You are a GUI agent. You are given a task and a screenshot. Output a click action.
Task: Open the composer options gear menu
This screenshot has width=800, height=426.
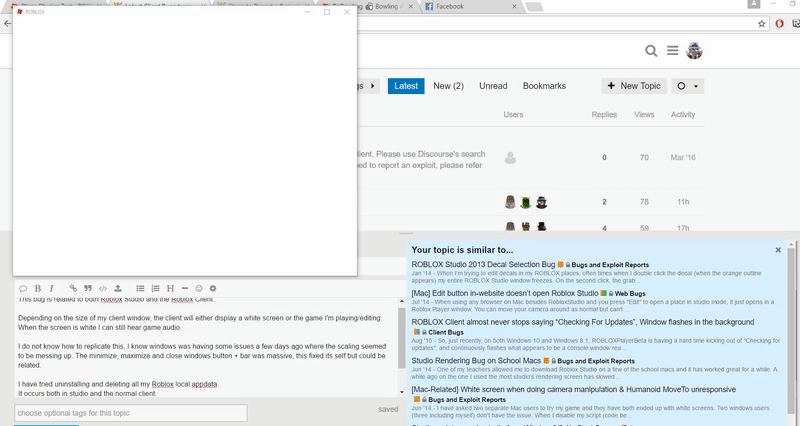213,288
